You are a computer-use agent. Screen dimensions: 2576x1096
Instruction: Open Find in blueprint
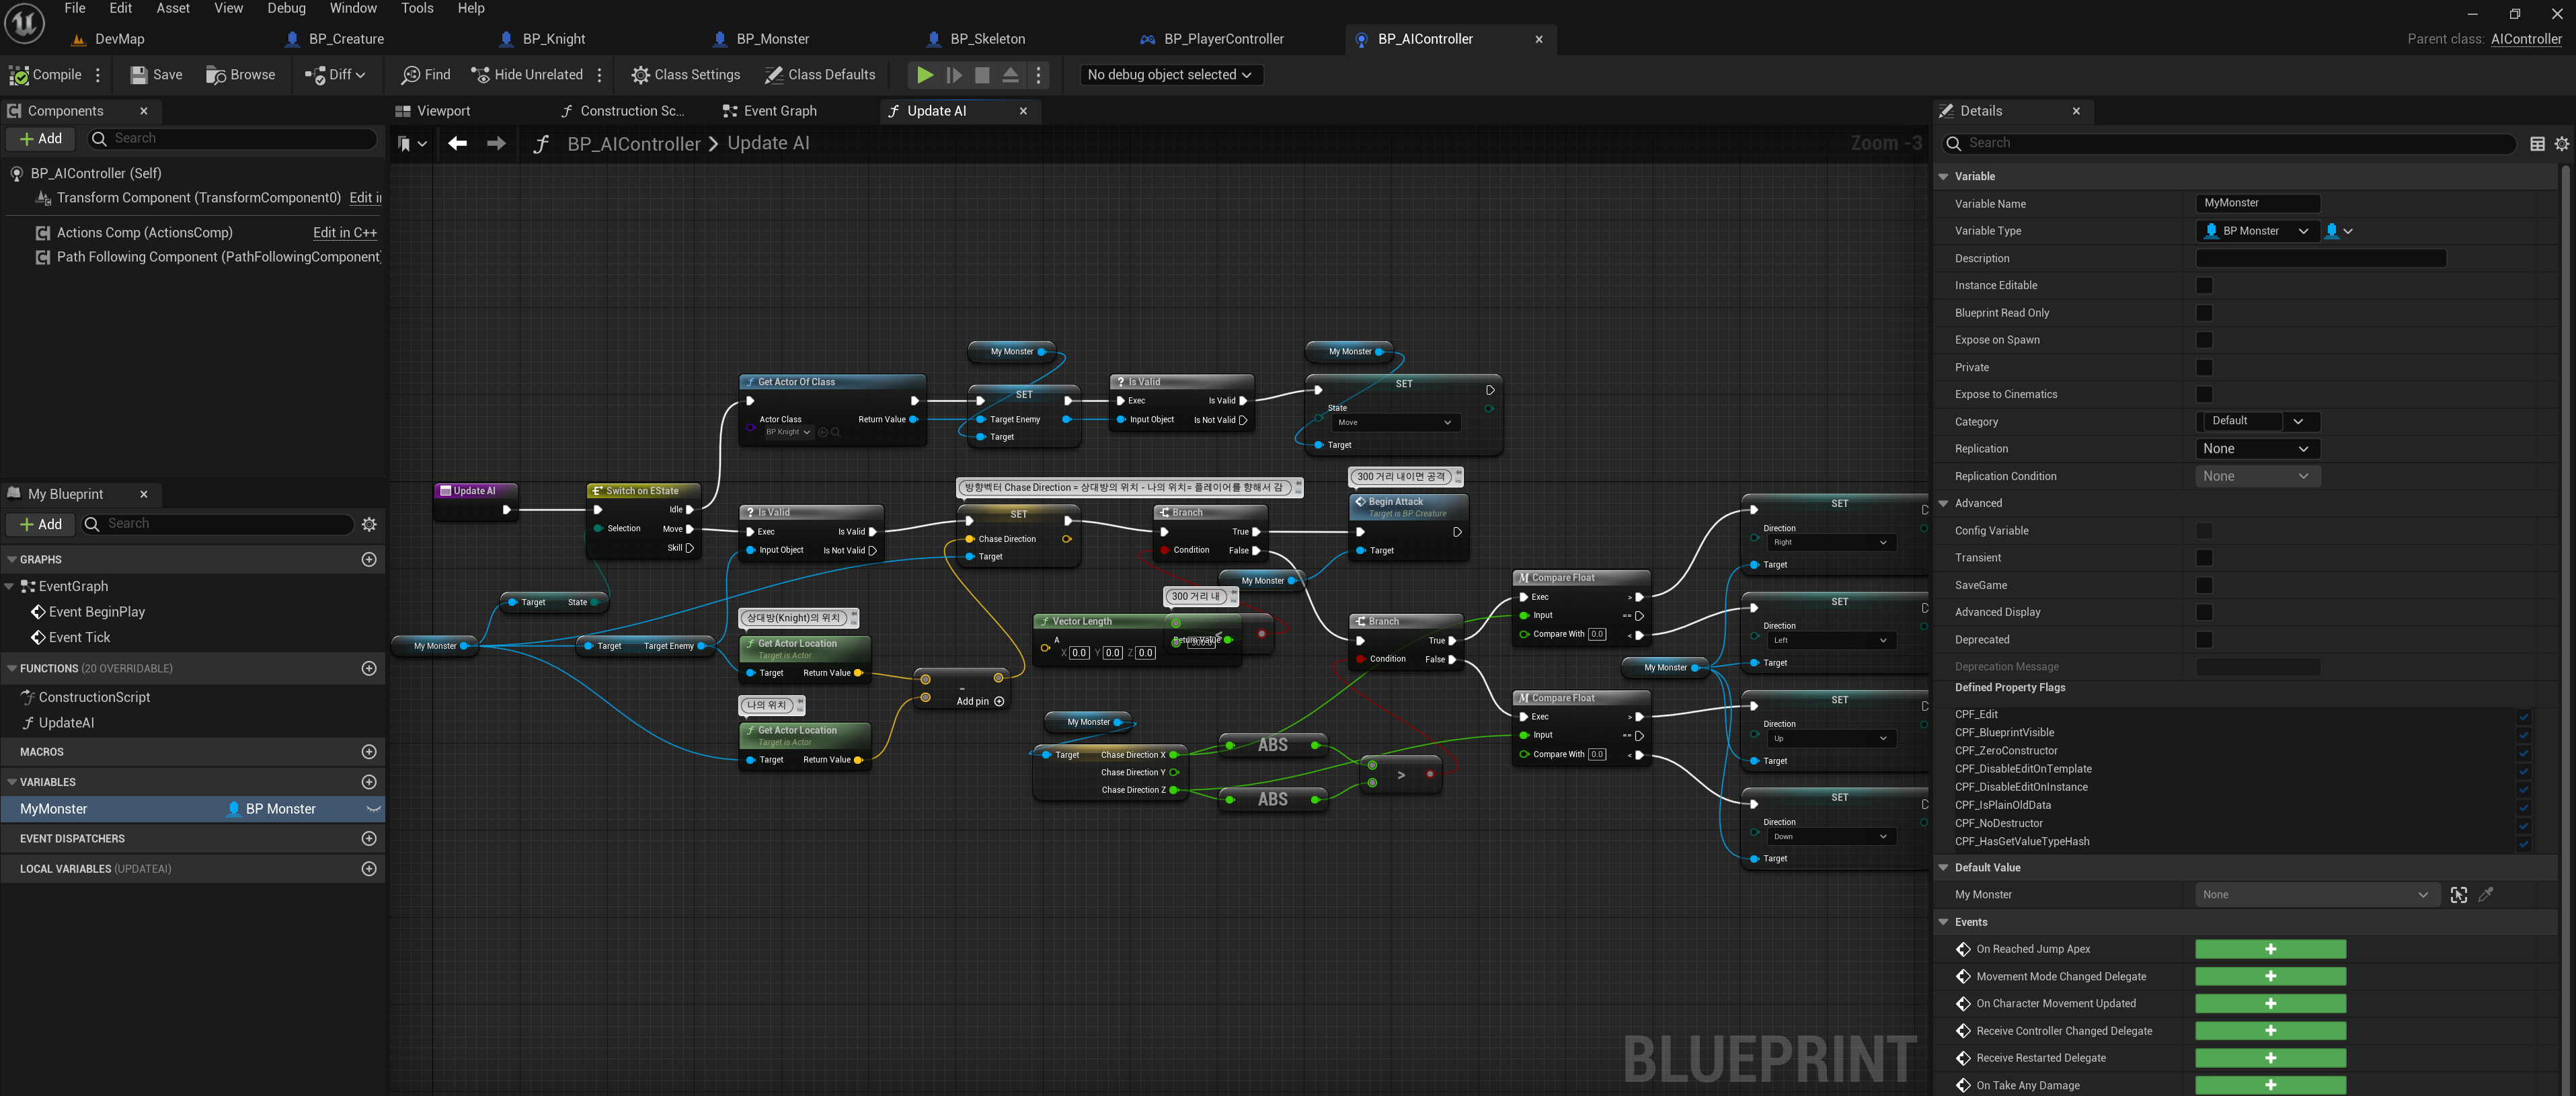coord(426,75)
